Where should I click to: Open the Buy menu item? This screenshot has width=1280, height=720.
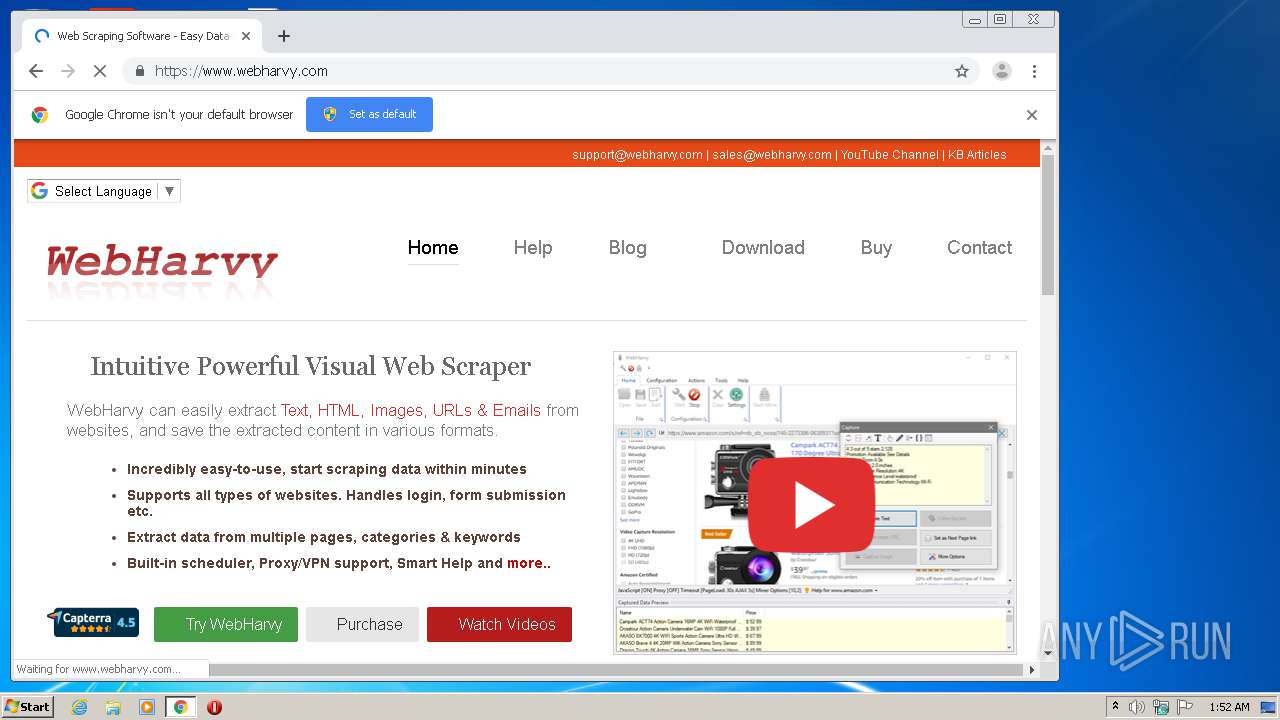(876, 248)
